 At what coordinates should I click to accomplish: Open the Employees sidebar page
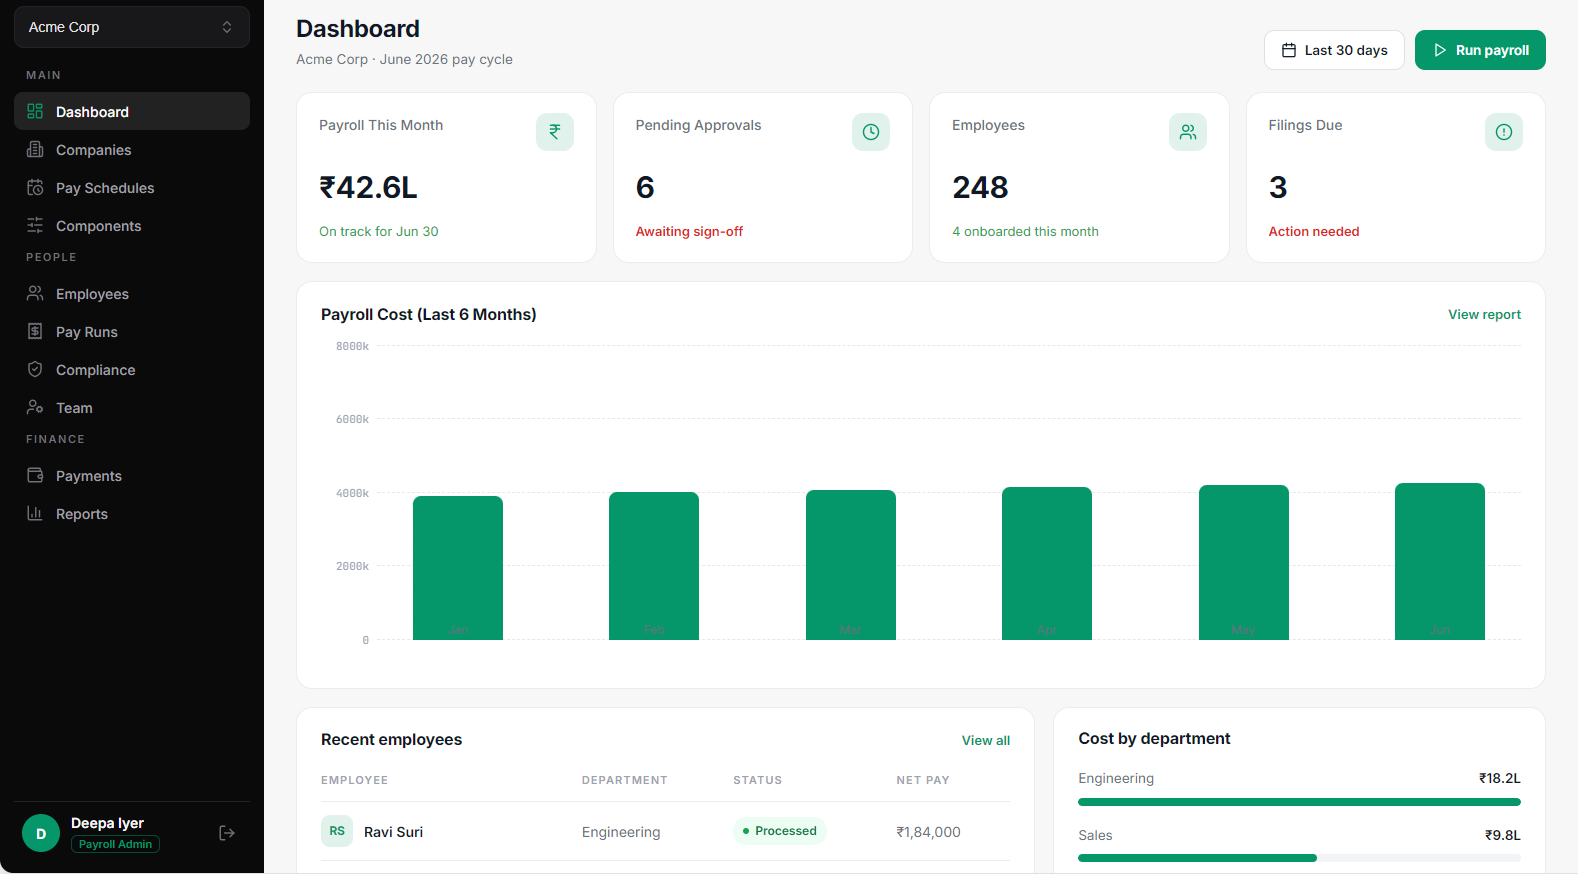[x=132, y=293]
